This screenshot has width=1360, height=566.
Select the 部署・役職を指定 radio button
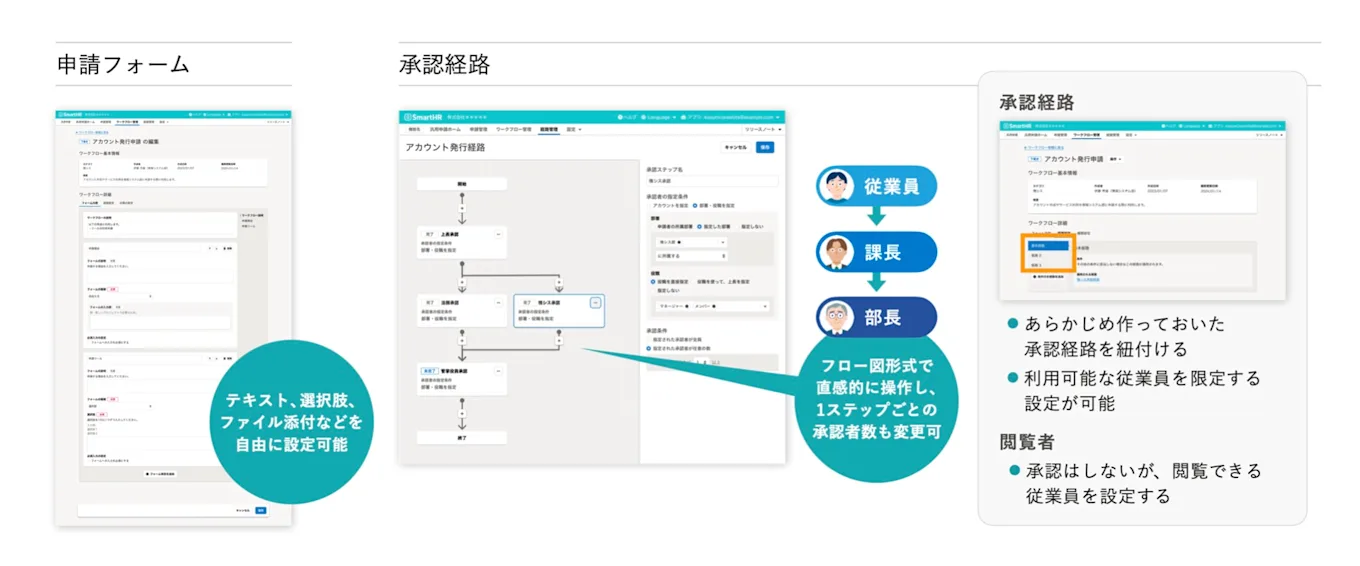tap(696, 205)
